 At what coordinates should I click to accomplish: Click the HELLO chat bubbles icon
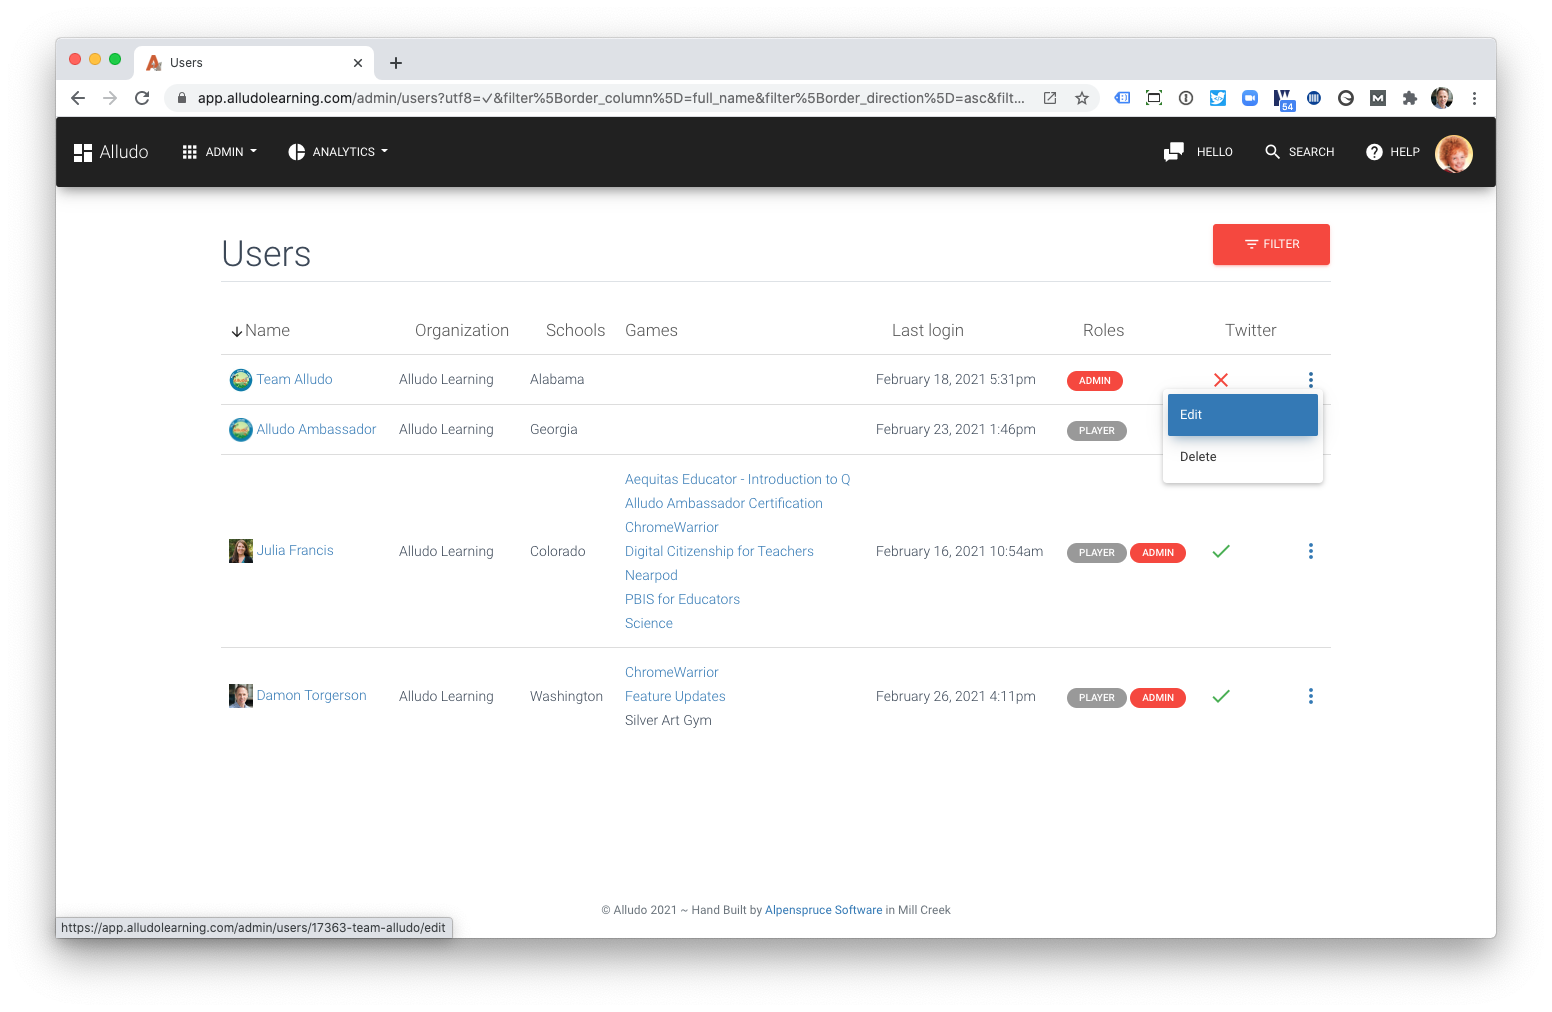point(1172,151)
